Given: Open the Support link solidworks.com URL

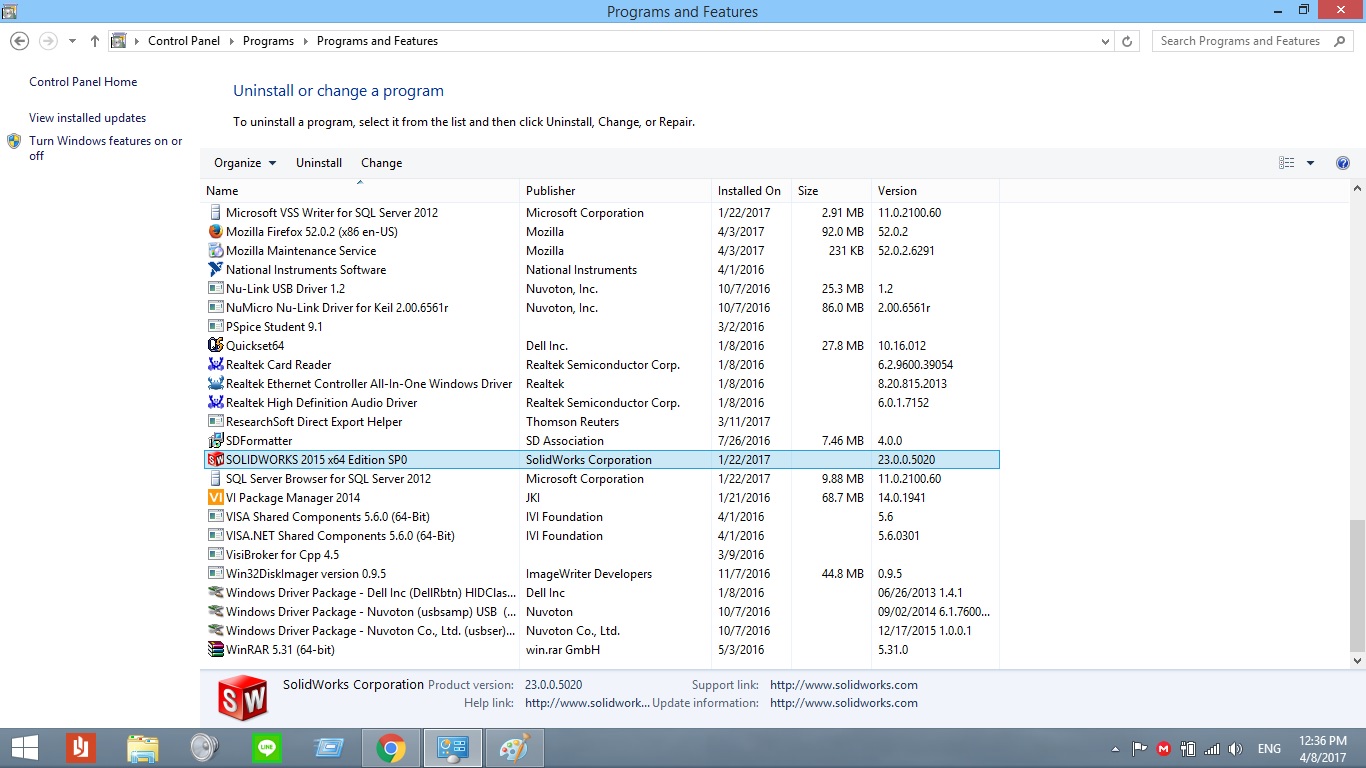Looking at the screenshot, I should coord(844,685).
